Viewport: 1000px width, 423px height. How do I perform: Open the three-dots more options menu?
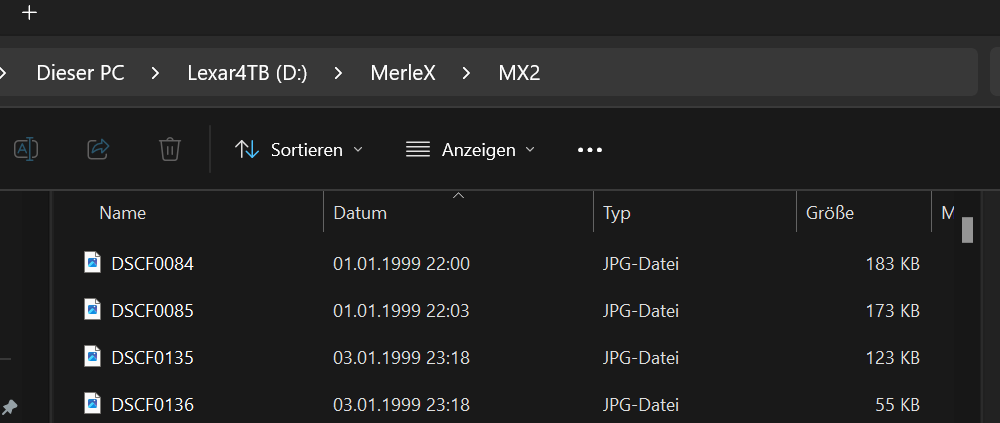tap(590, 150)
